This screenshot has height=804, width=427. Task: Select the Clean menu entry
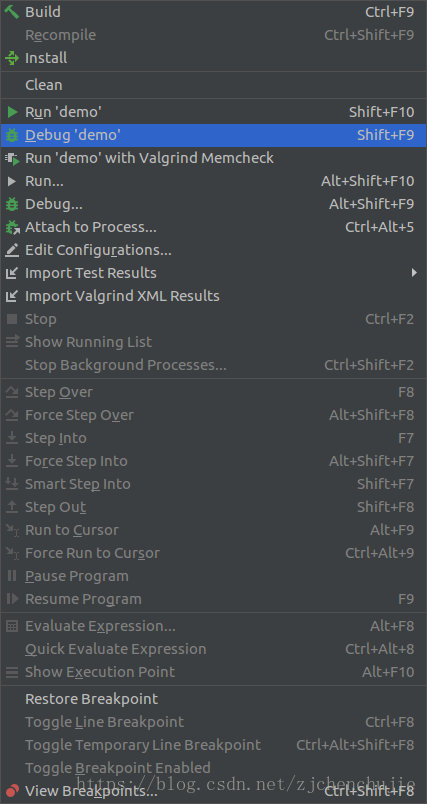coord(213,85)
